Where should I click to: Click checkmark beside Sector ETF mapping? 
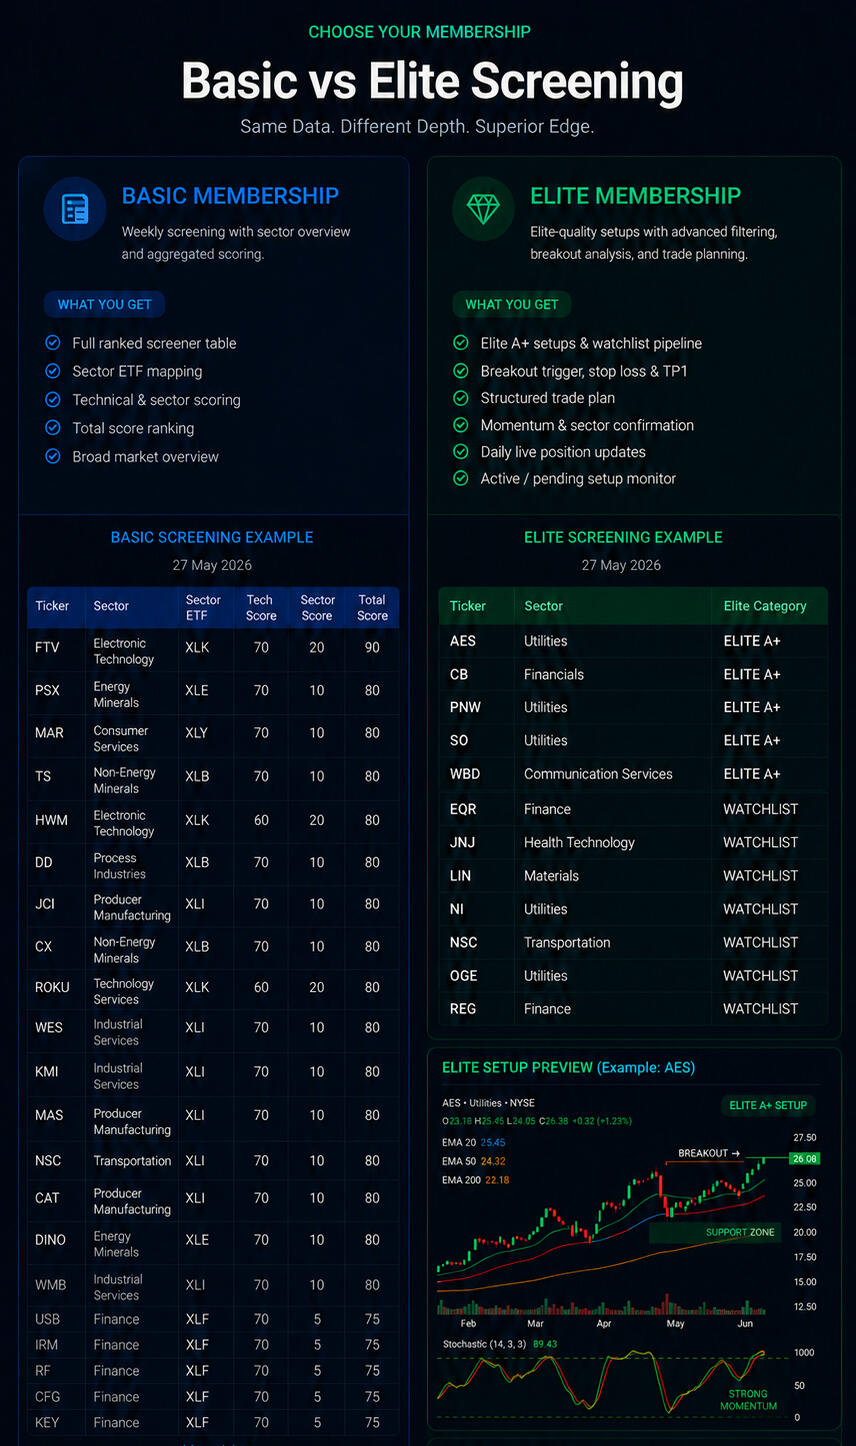coord(53,371)
